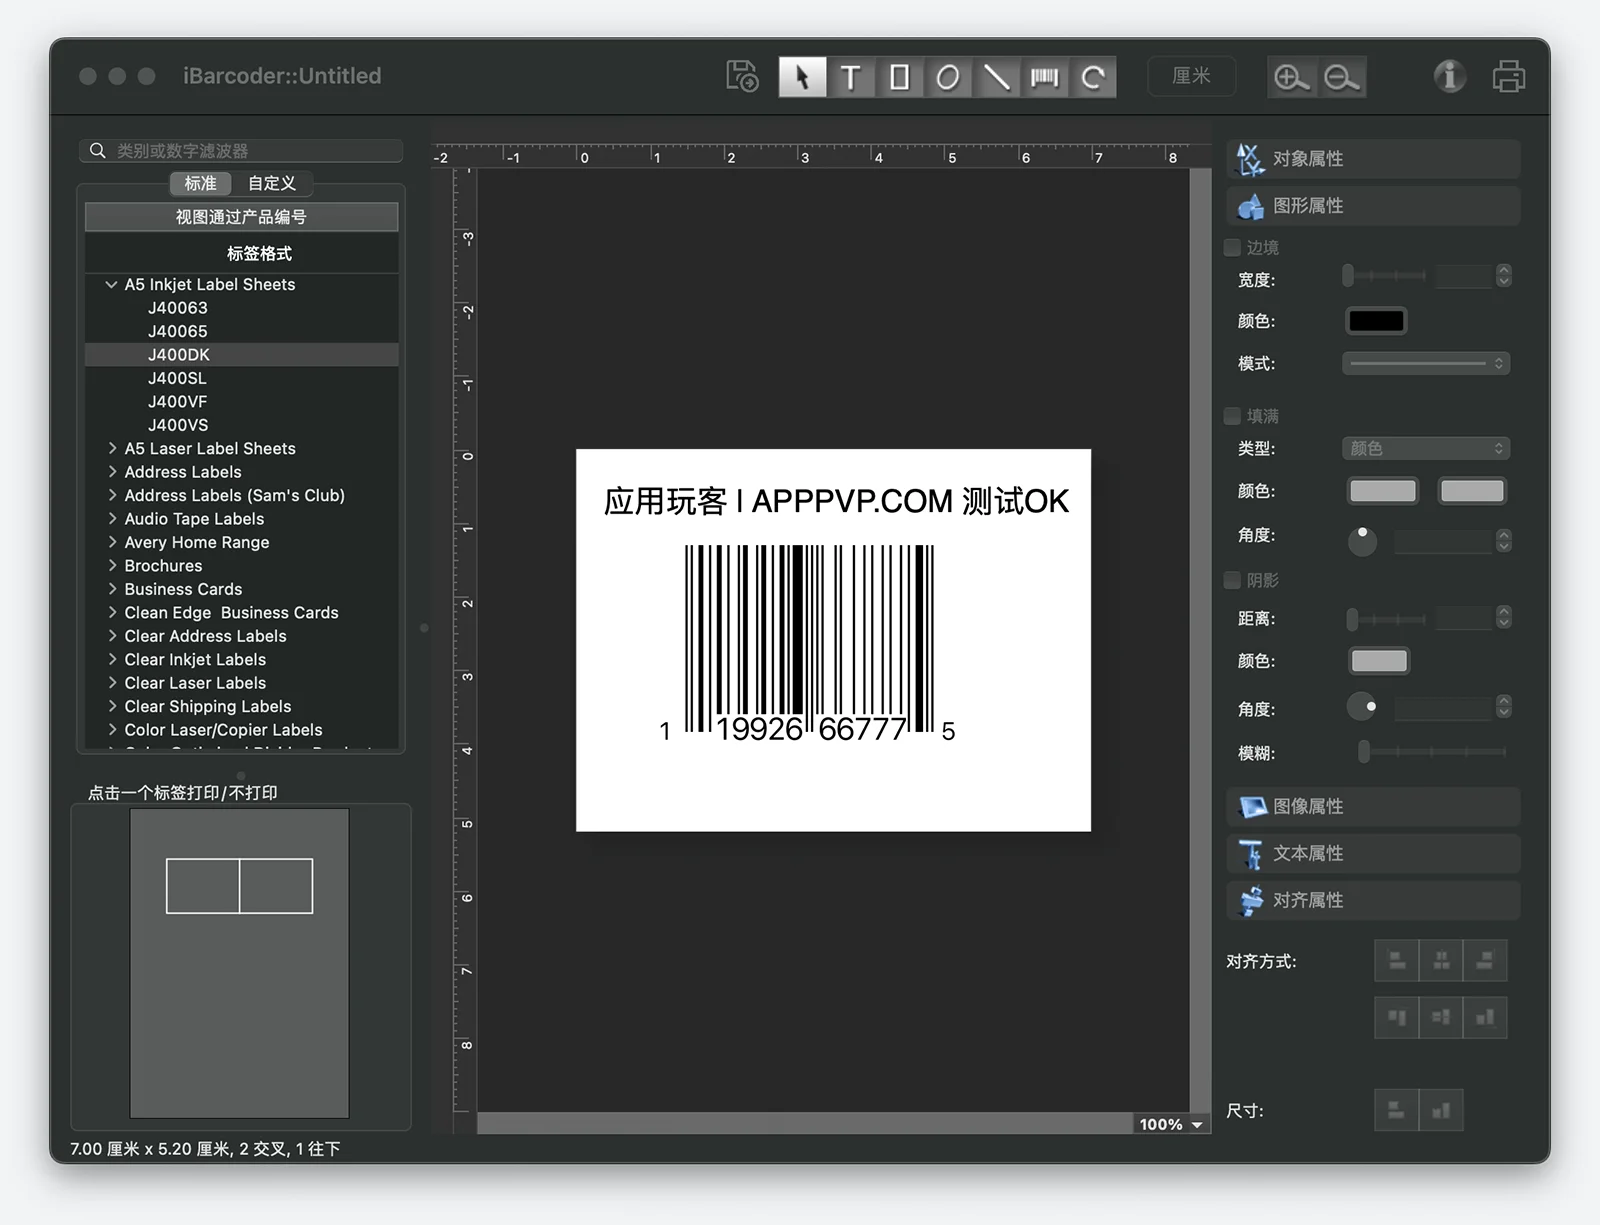
Task: Open the 对象属性 panel
Action: click(x=1373, y=159)
